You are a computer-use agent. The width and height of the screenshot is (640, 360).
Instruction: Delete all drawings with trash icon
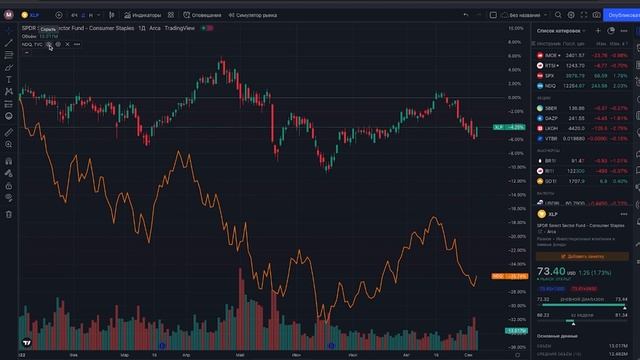9,214
